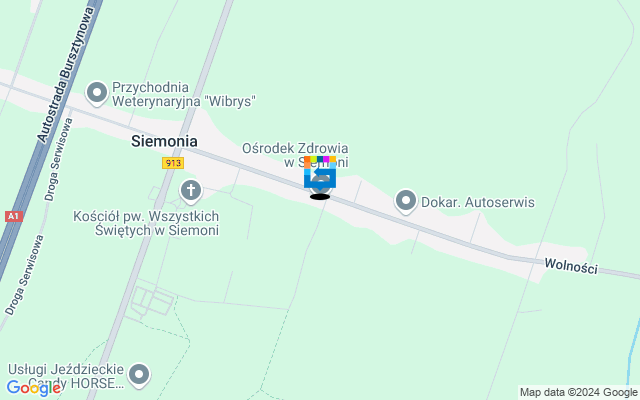This screenshot has width=640, height=400.
Task: Click the Ośrodek Zdrowia w Siemoni label
Action: tap(295, 155)
